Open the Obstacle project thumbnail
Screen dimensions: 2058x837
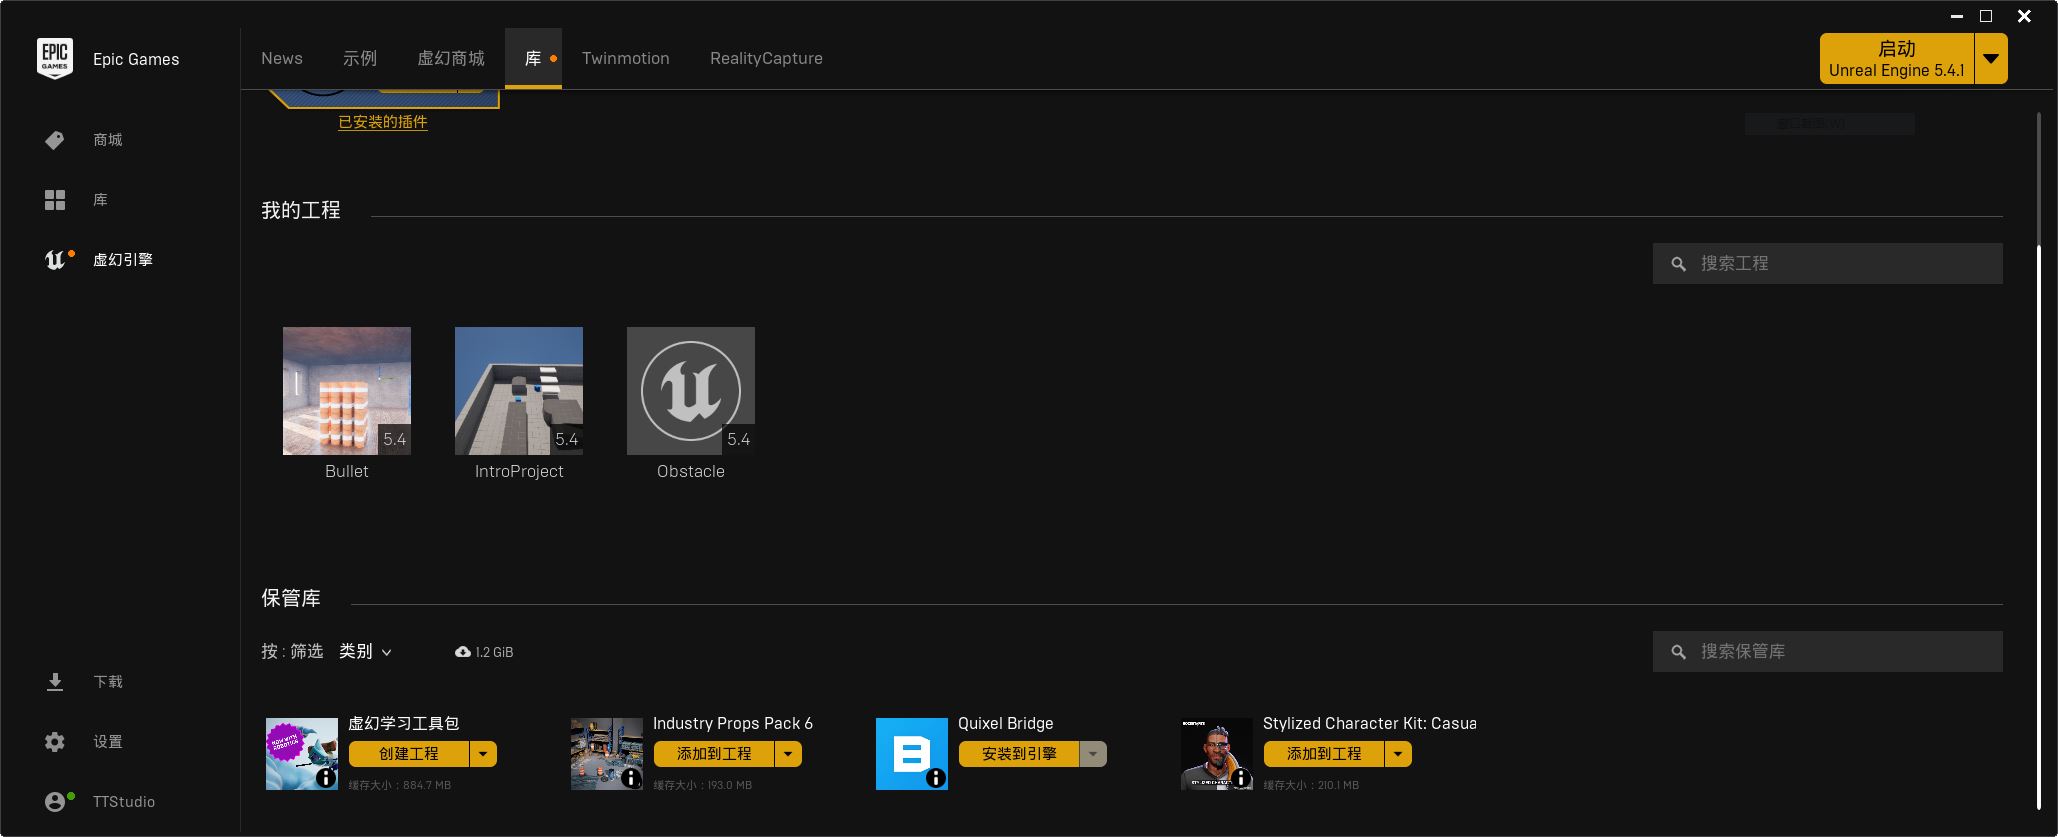click(691, 391)
